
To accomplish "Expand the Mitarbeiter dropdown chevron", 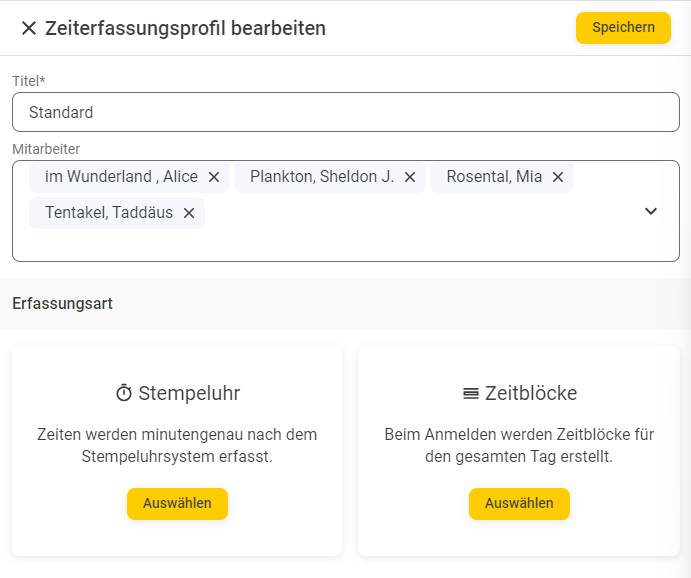I will pyautogui.click(x=651, y=211).
